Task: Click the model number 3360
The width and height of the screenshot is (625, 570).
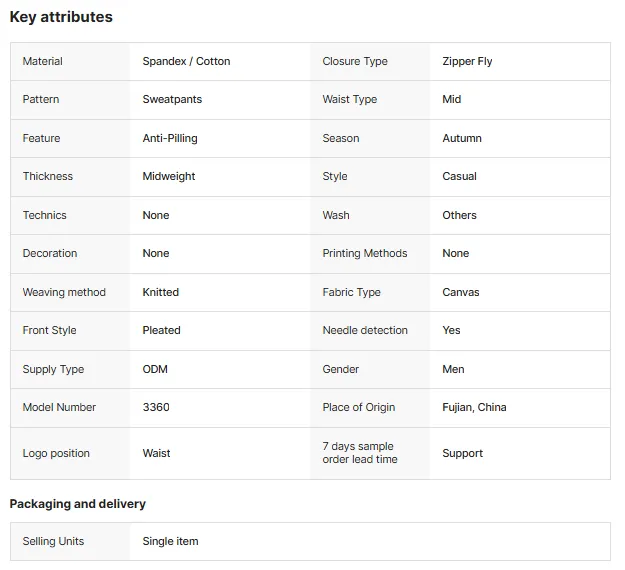Action: click(x=156, y=407)
